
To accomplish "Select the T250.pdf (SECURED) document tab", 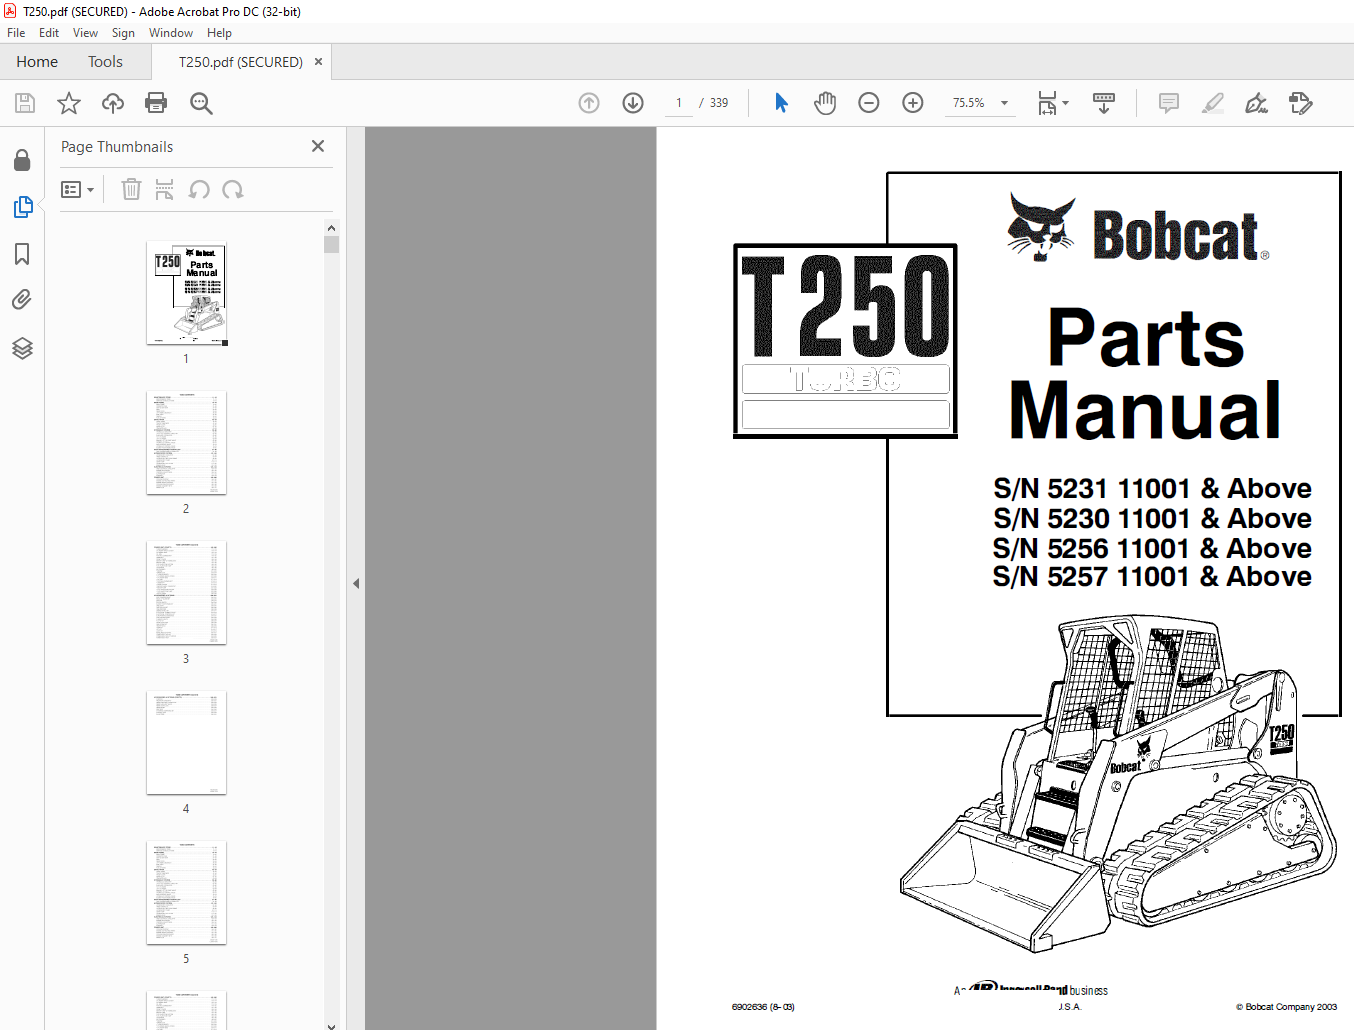I will [x=241, y=62].
